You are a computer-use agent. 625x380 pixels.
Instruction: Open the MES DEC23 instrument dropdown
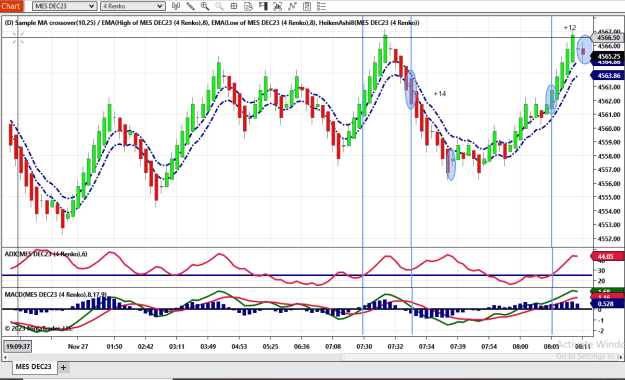coord(64,6)
